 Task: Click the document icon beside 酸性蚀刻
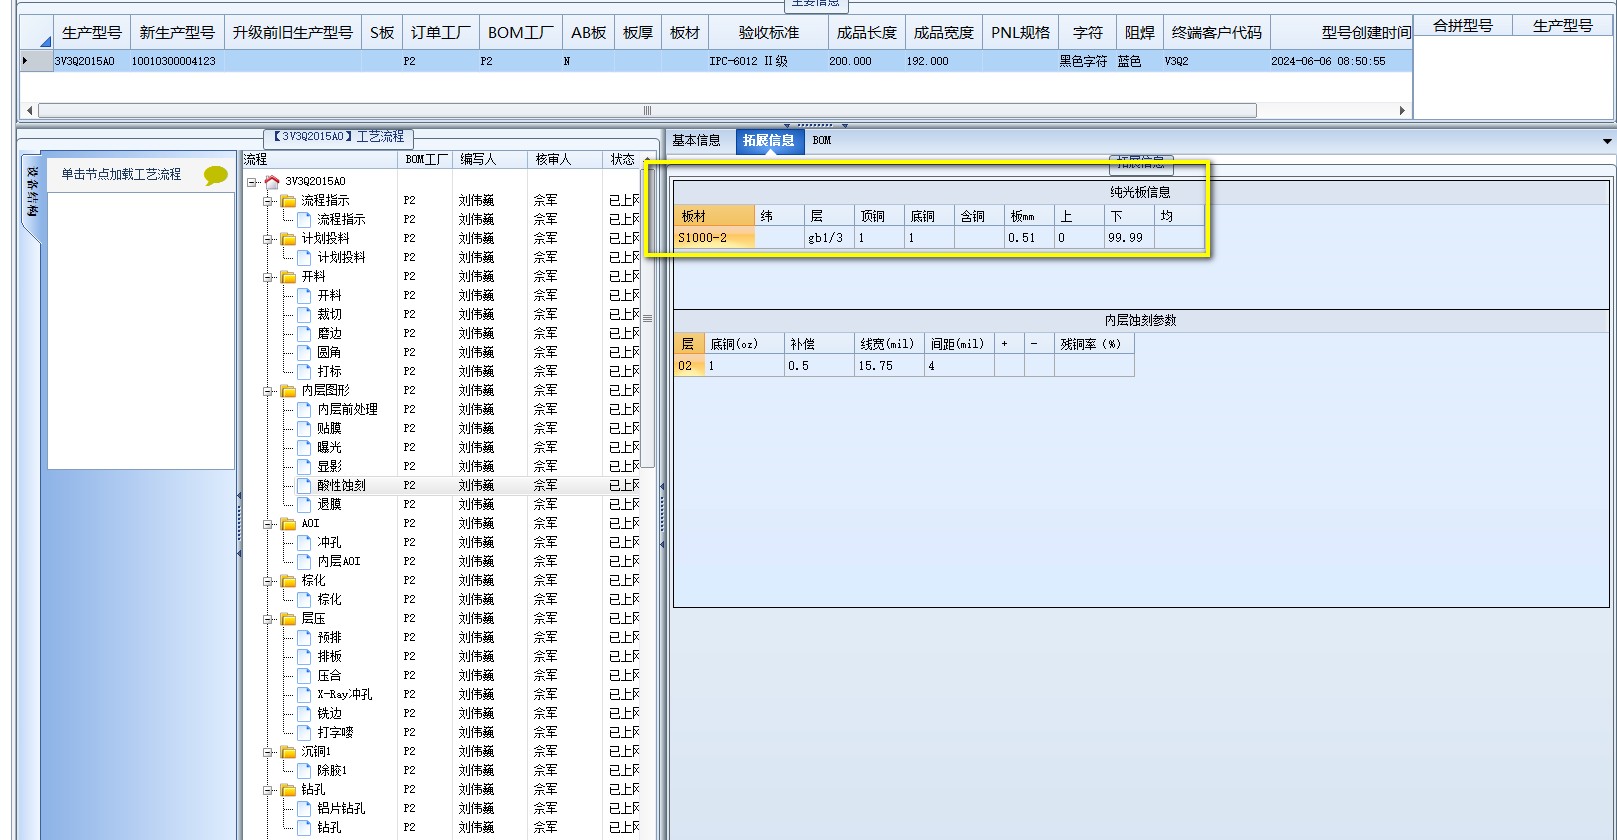[304, 485]
